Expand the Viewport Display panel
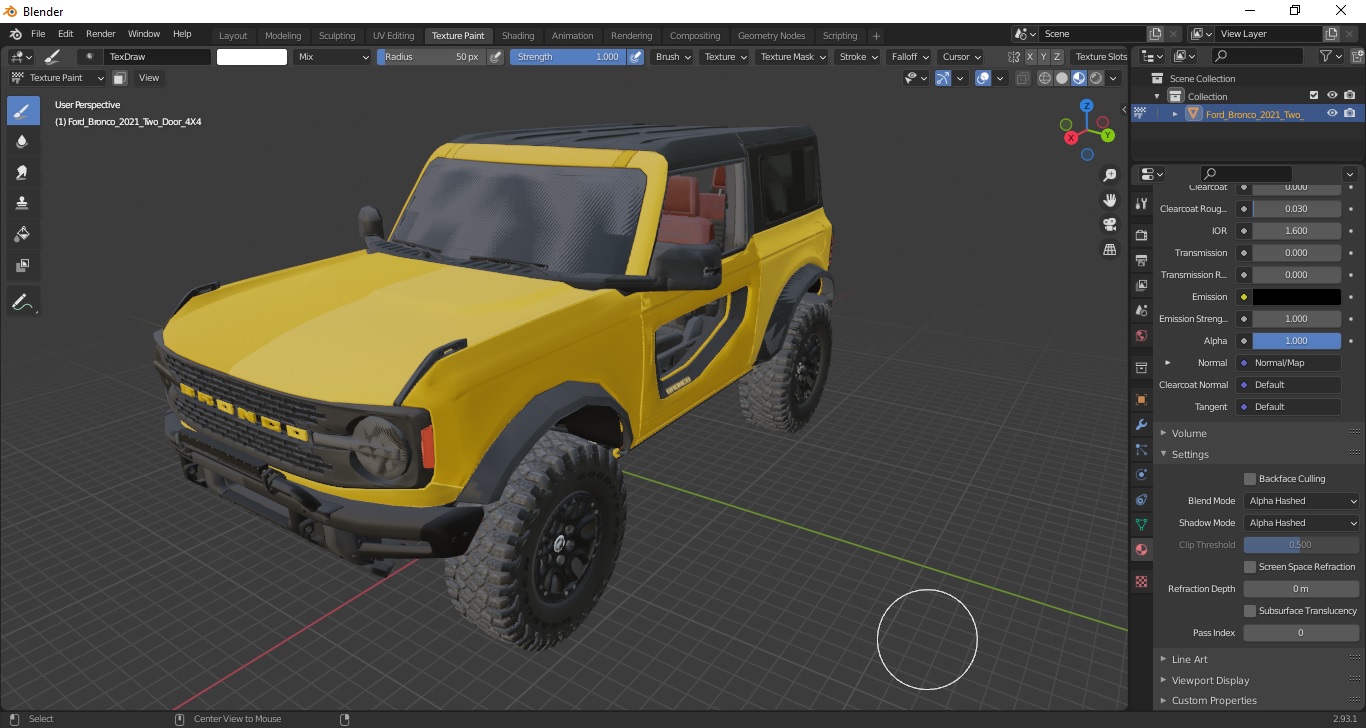The height and width of the screenshot is (728, 1366). 1210,680
